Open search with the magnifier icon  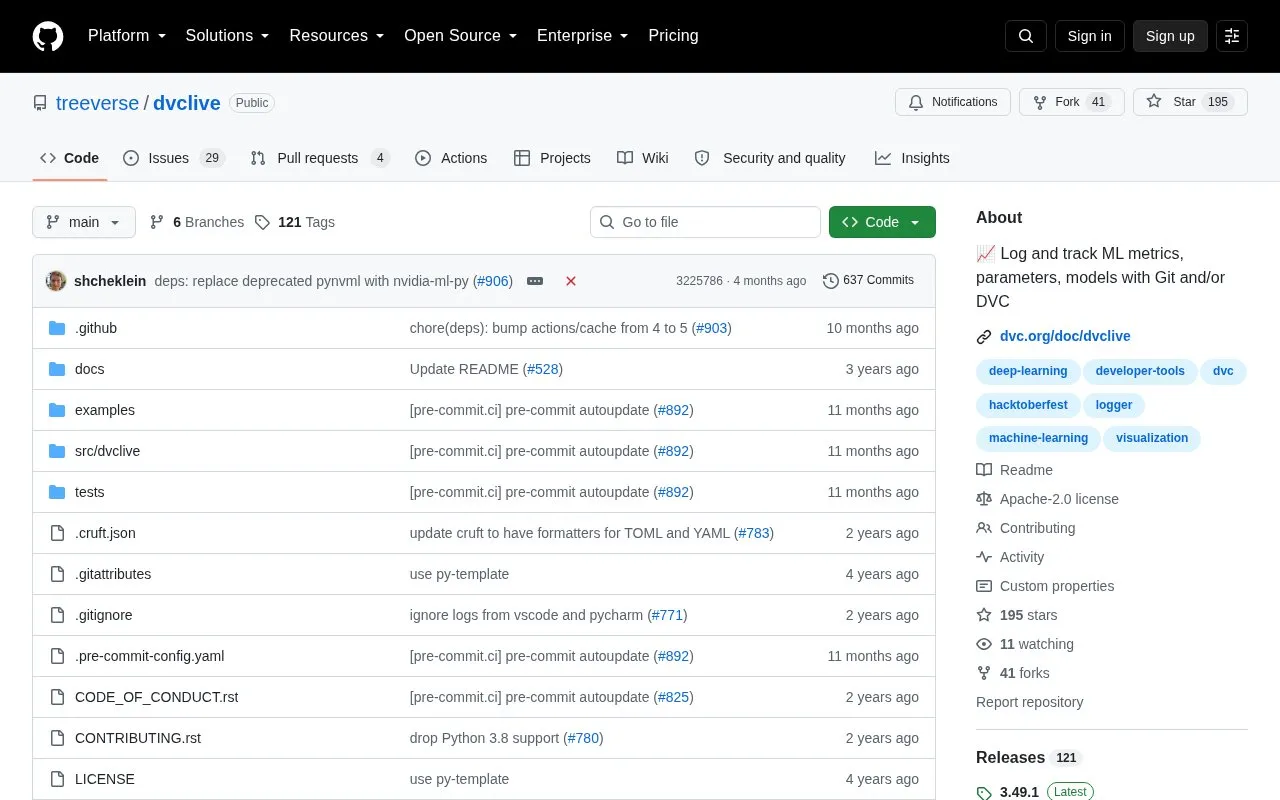coord(1026,36)
